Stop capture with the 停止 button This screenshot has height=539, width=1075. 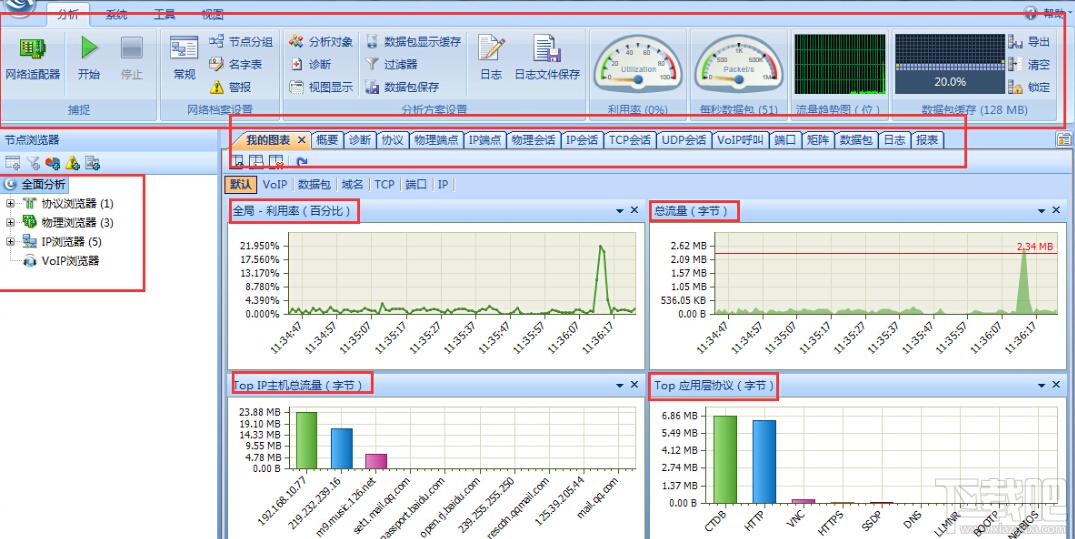pyautogui.click(x=131, y=59)
